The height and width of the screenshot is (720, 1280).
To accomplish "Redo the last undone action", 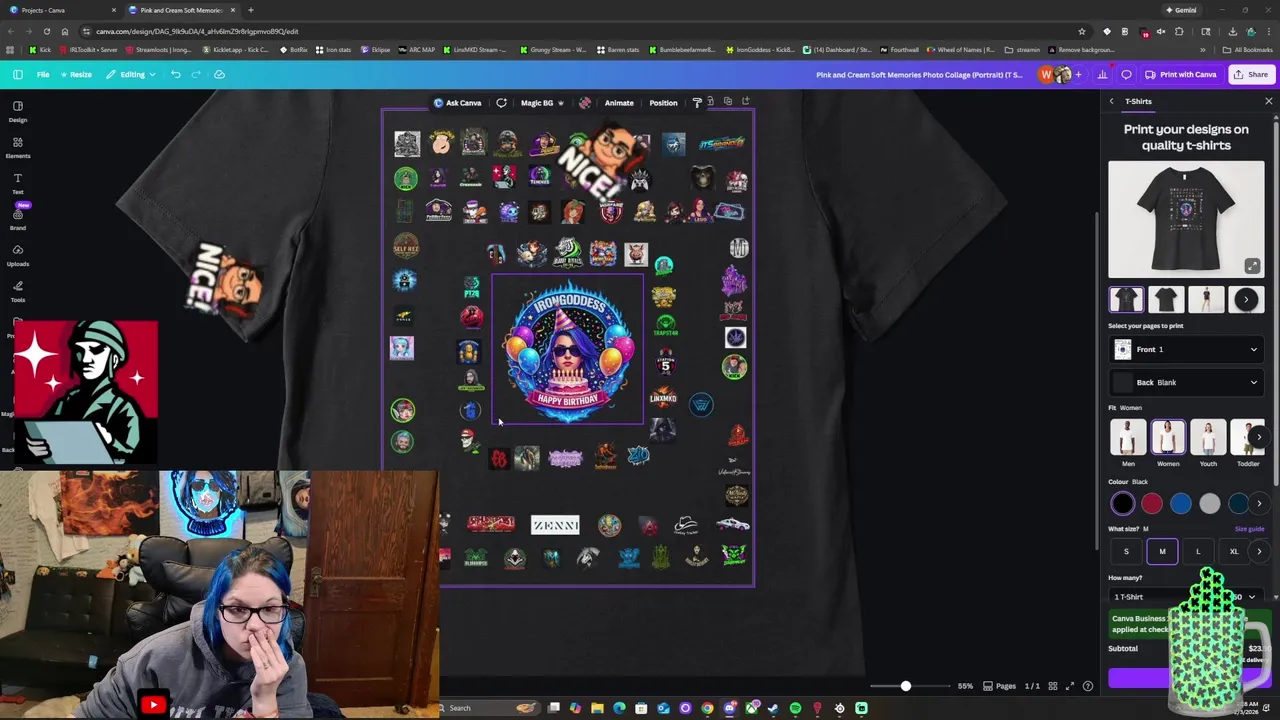I will coord(197,74).
